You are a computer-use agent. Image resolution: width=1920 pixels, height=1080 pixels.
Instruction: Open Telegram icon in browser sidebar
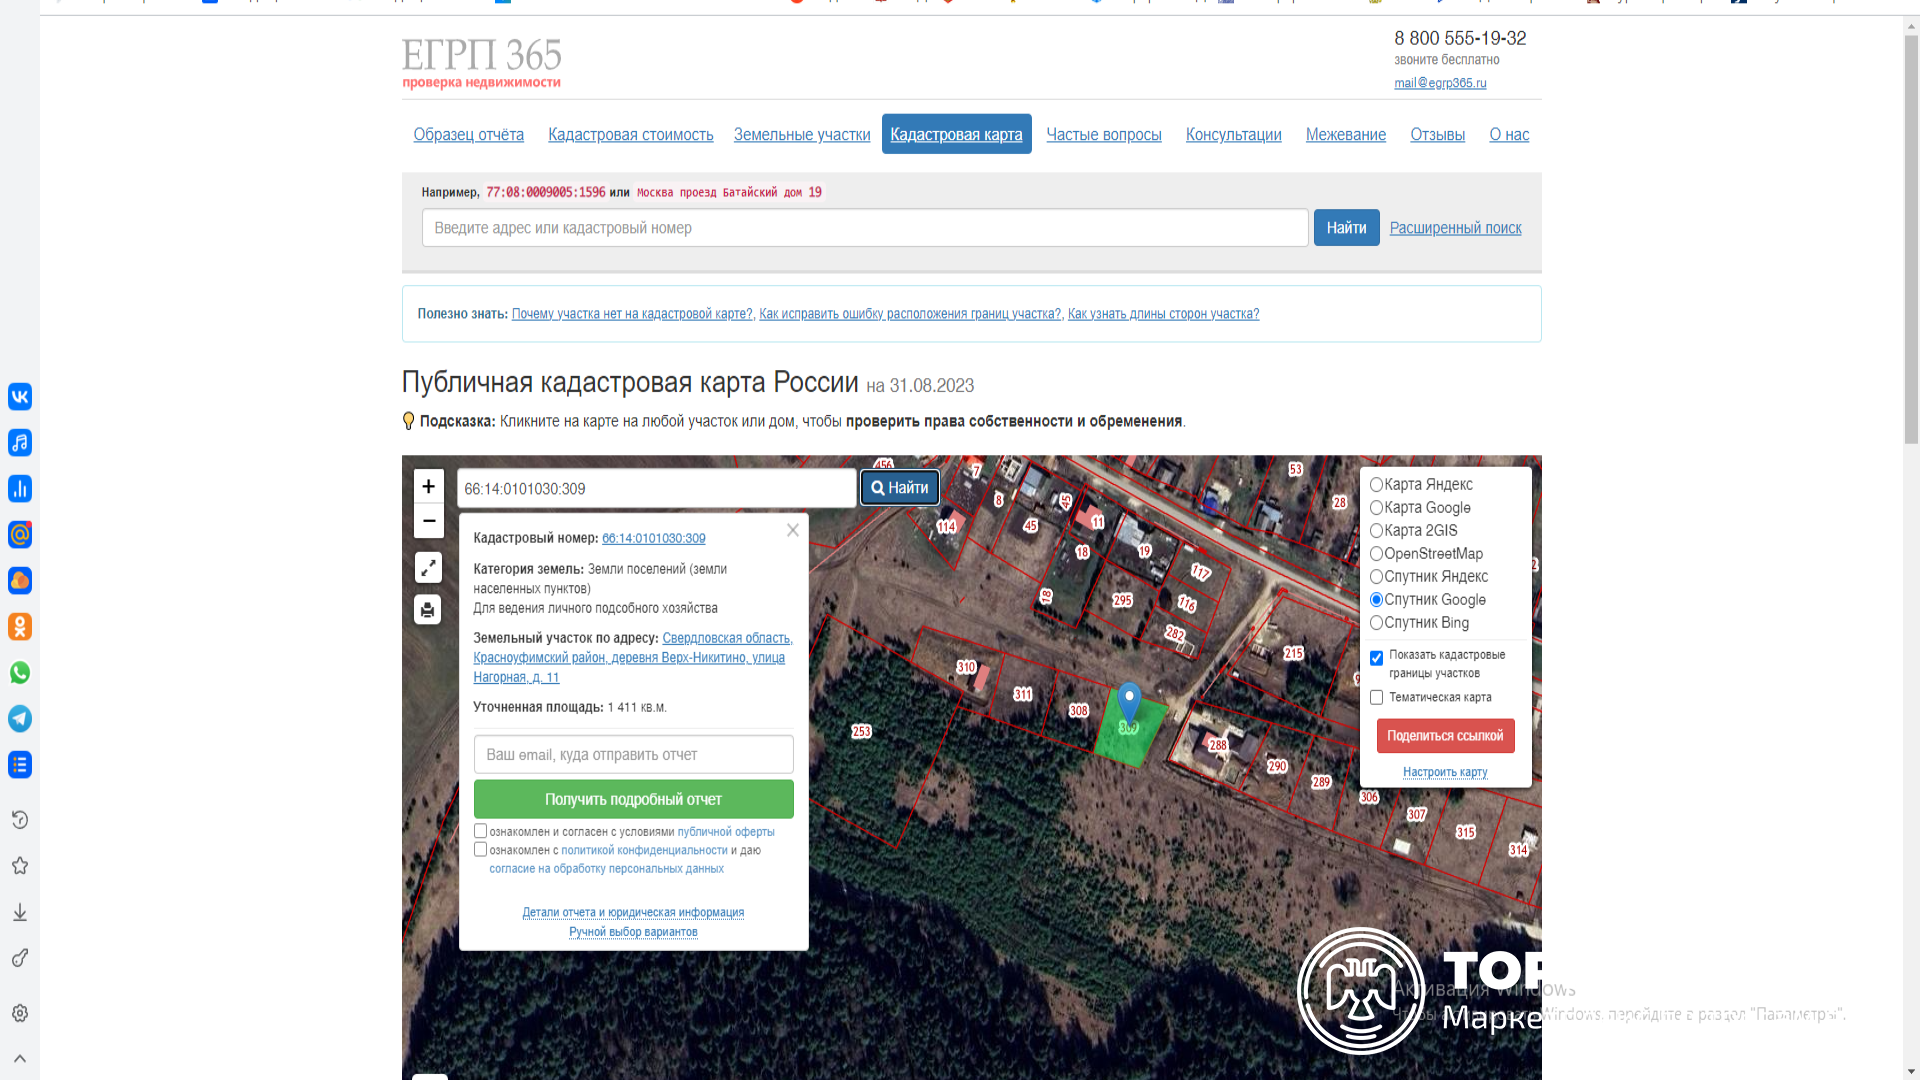20,719
